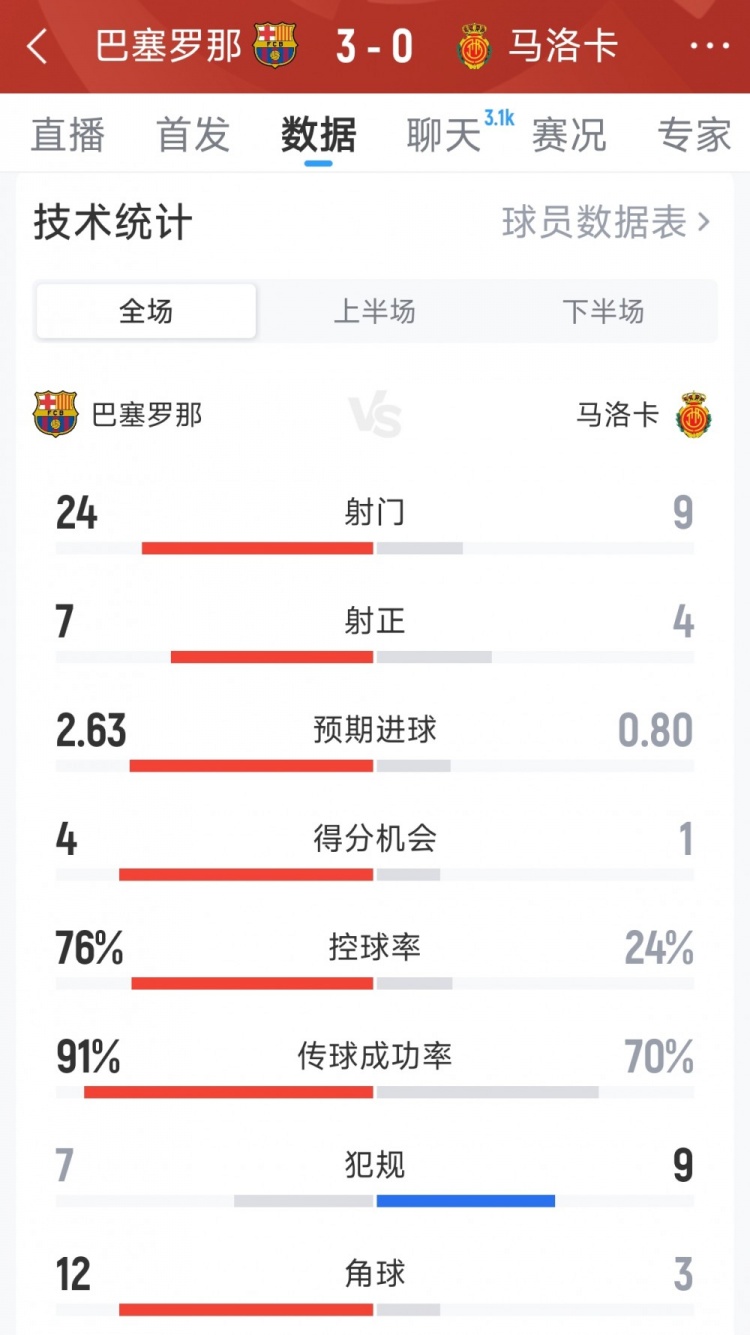The height and width of the screenshot is (1335, 750).
Task: Open the 专家 experts tab
Action: 694,135
